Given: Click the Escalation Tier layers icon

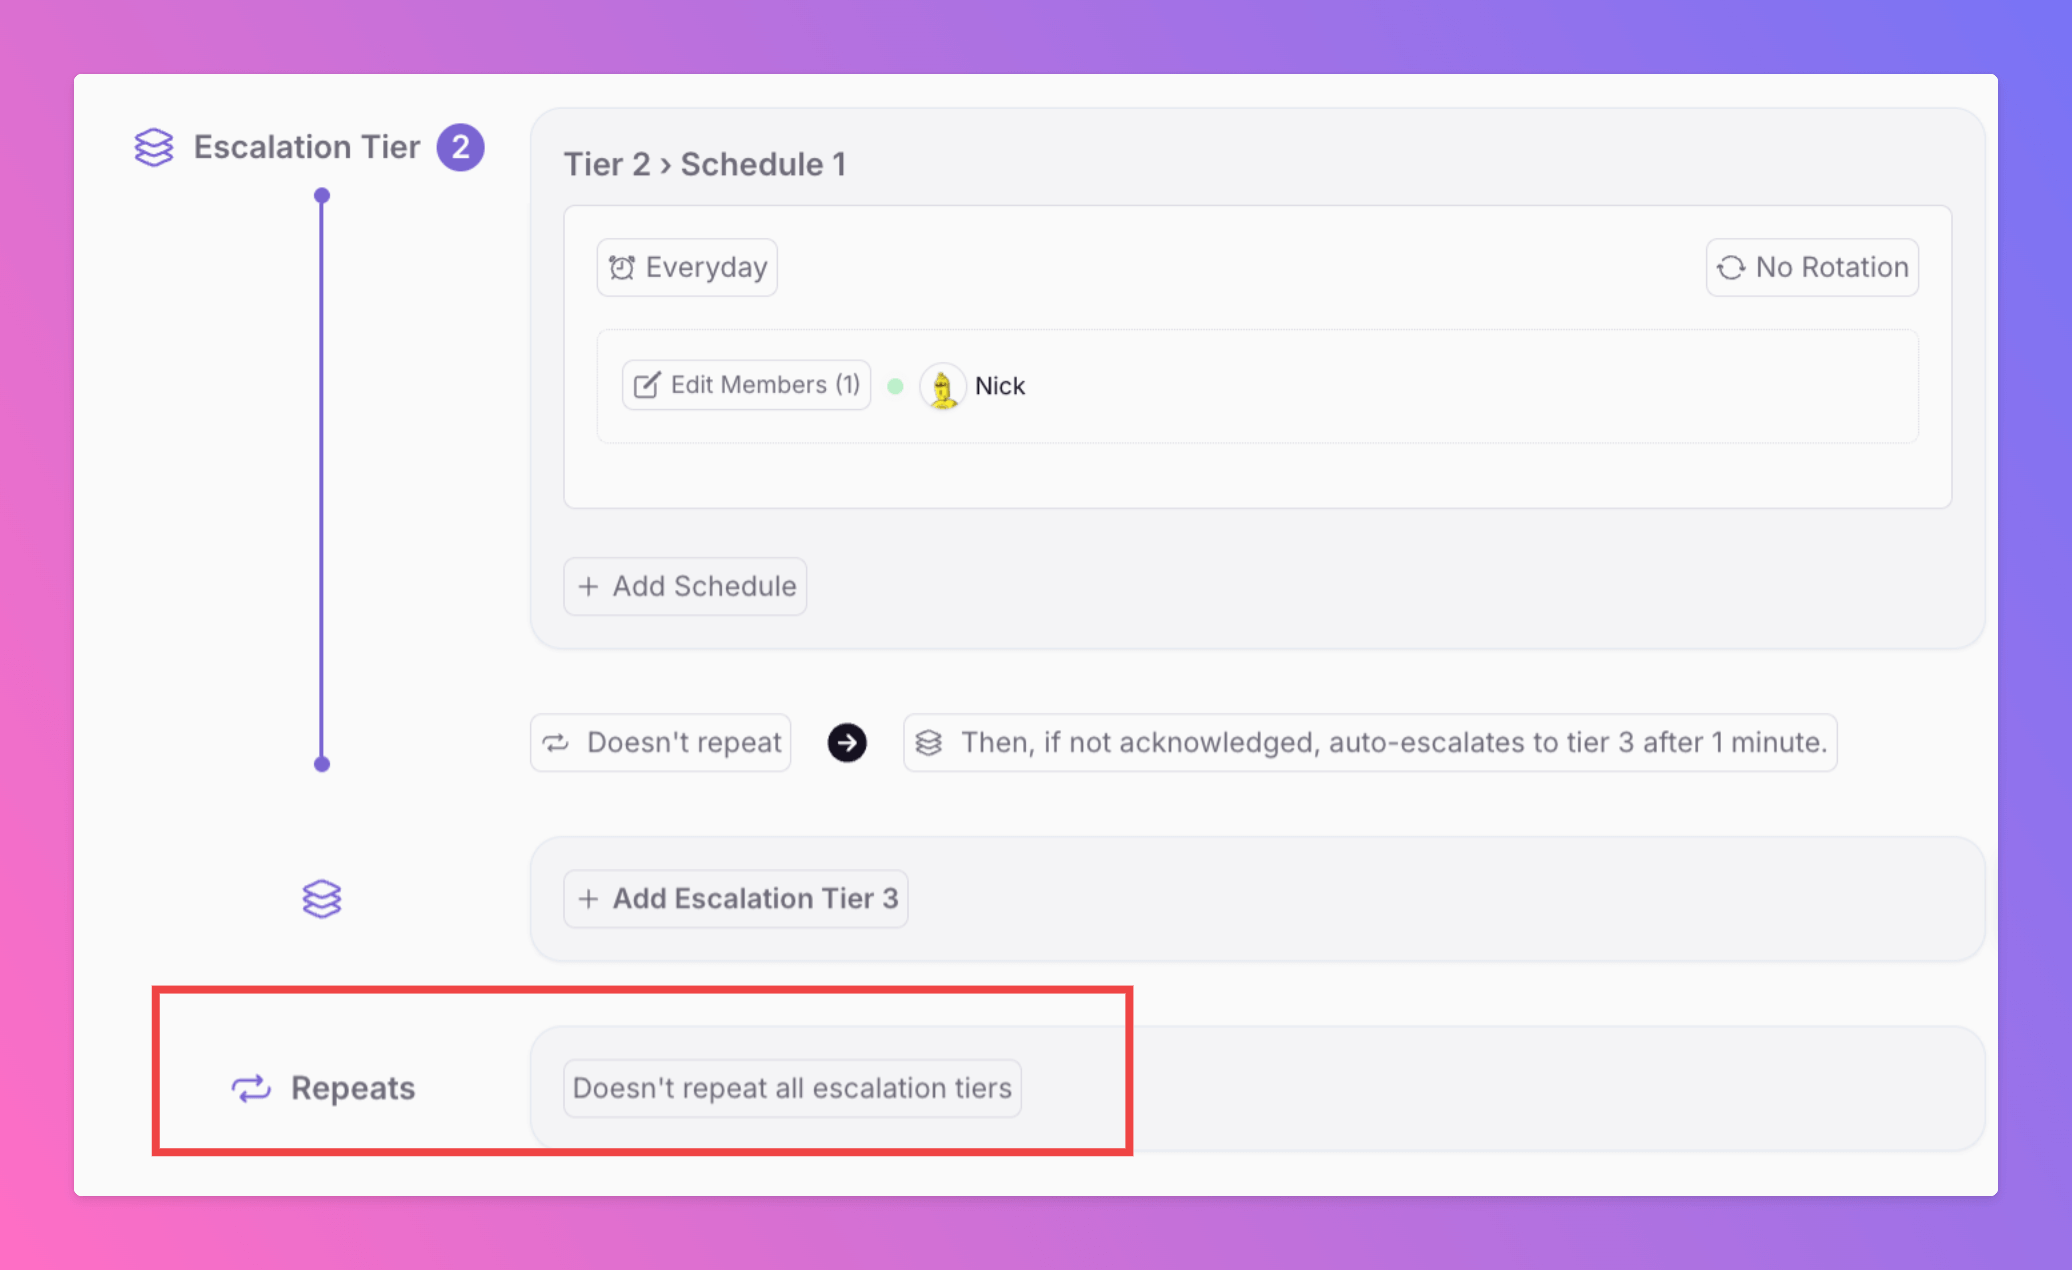Looking at the screenshot, I should click(x=154, y=147).
